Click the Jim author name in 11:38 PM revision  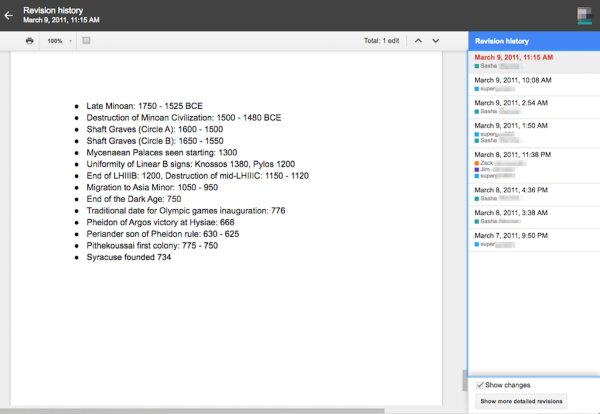click(x=485, y=169)
